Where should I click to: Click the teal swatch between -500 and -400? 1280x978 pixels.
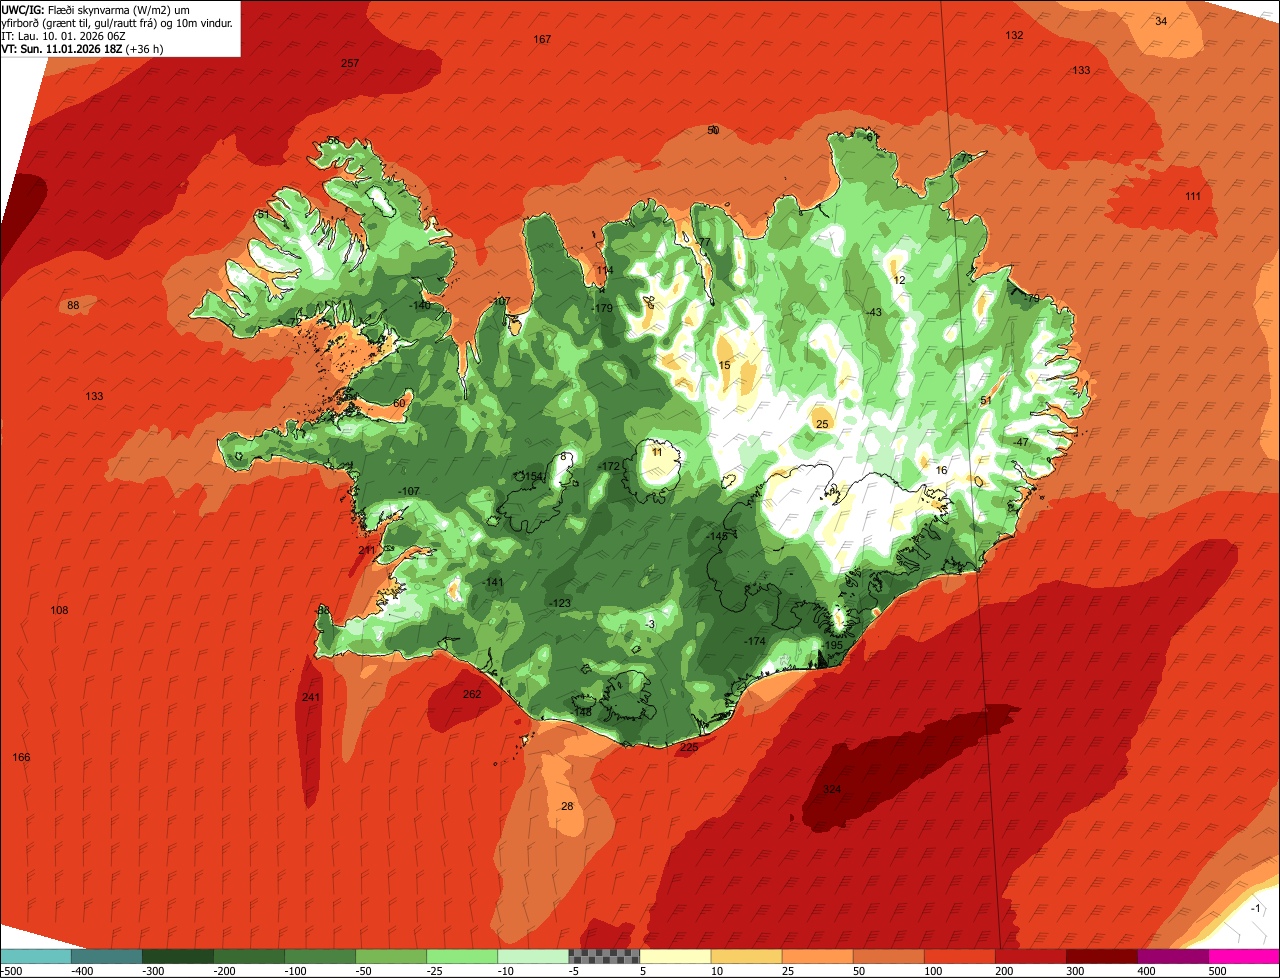(x=35, y=956)
